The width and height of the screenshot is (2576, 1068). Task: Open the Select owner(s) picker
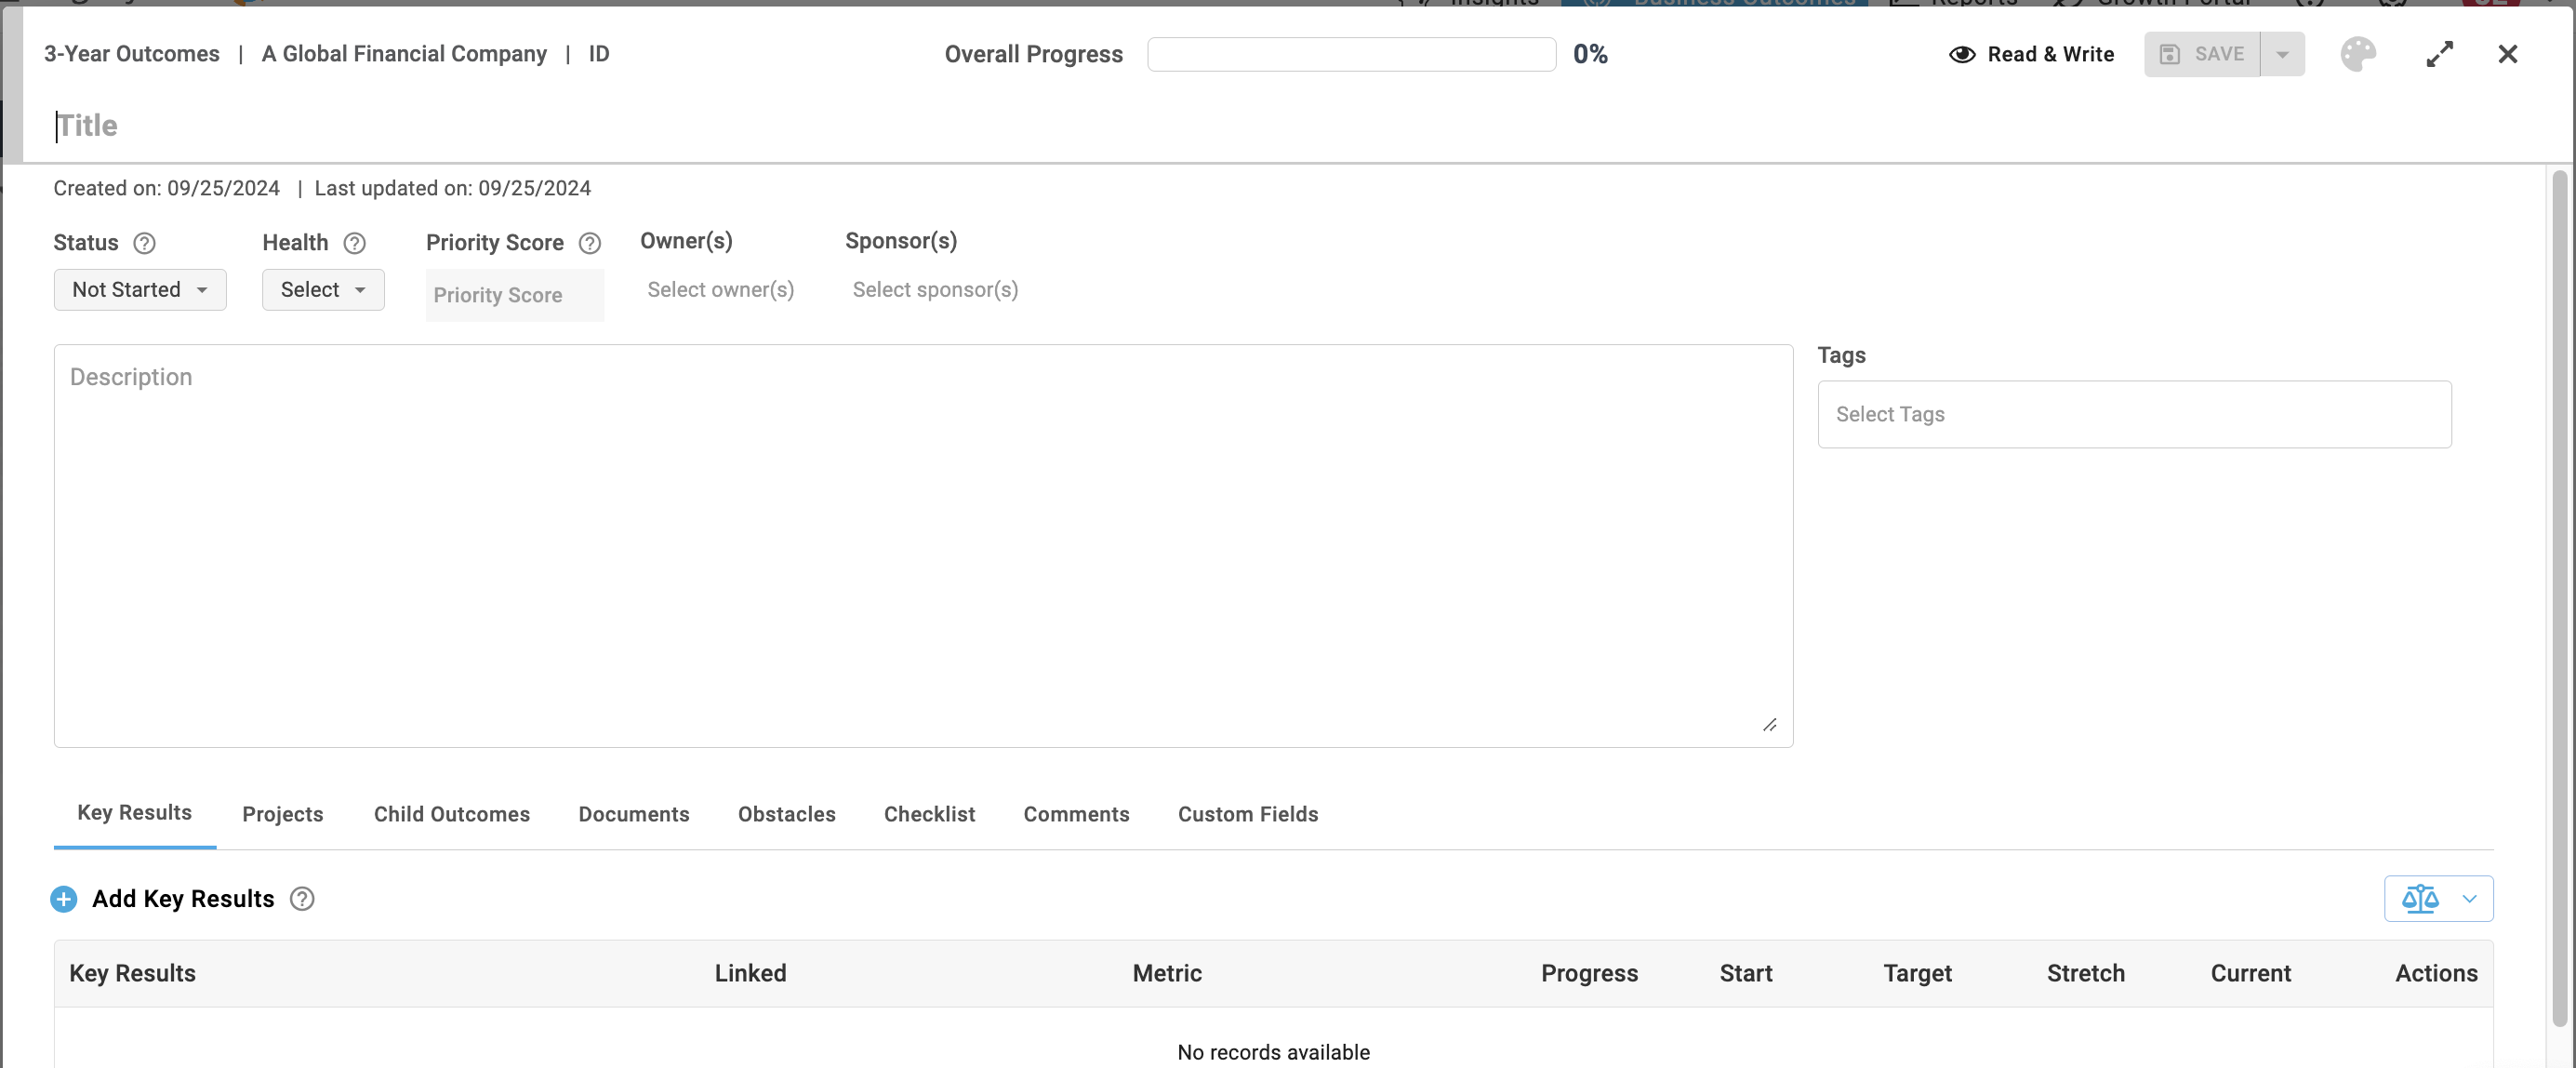pyautogui.click(x=721, y=290)
